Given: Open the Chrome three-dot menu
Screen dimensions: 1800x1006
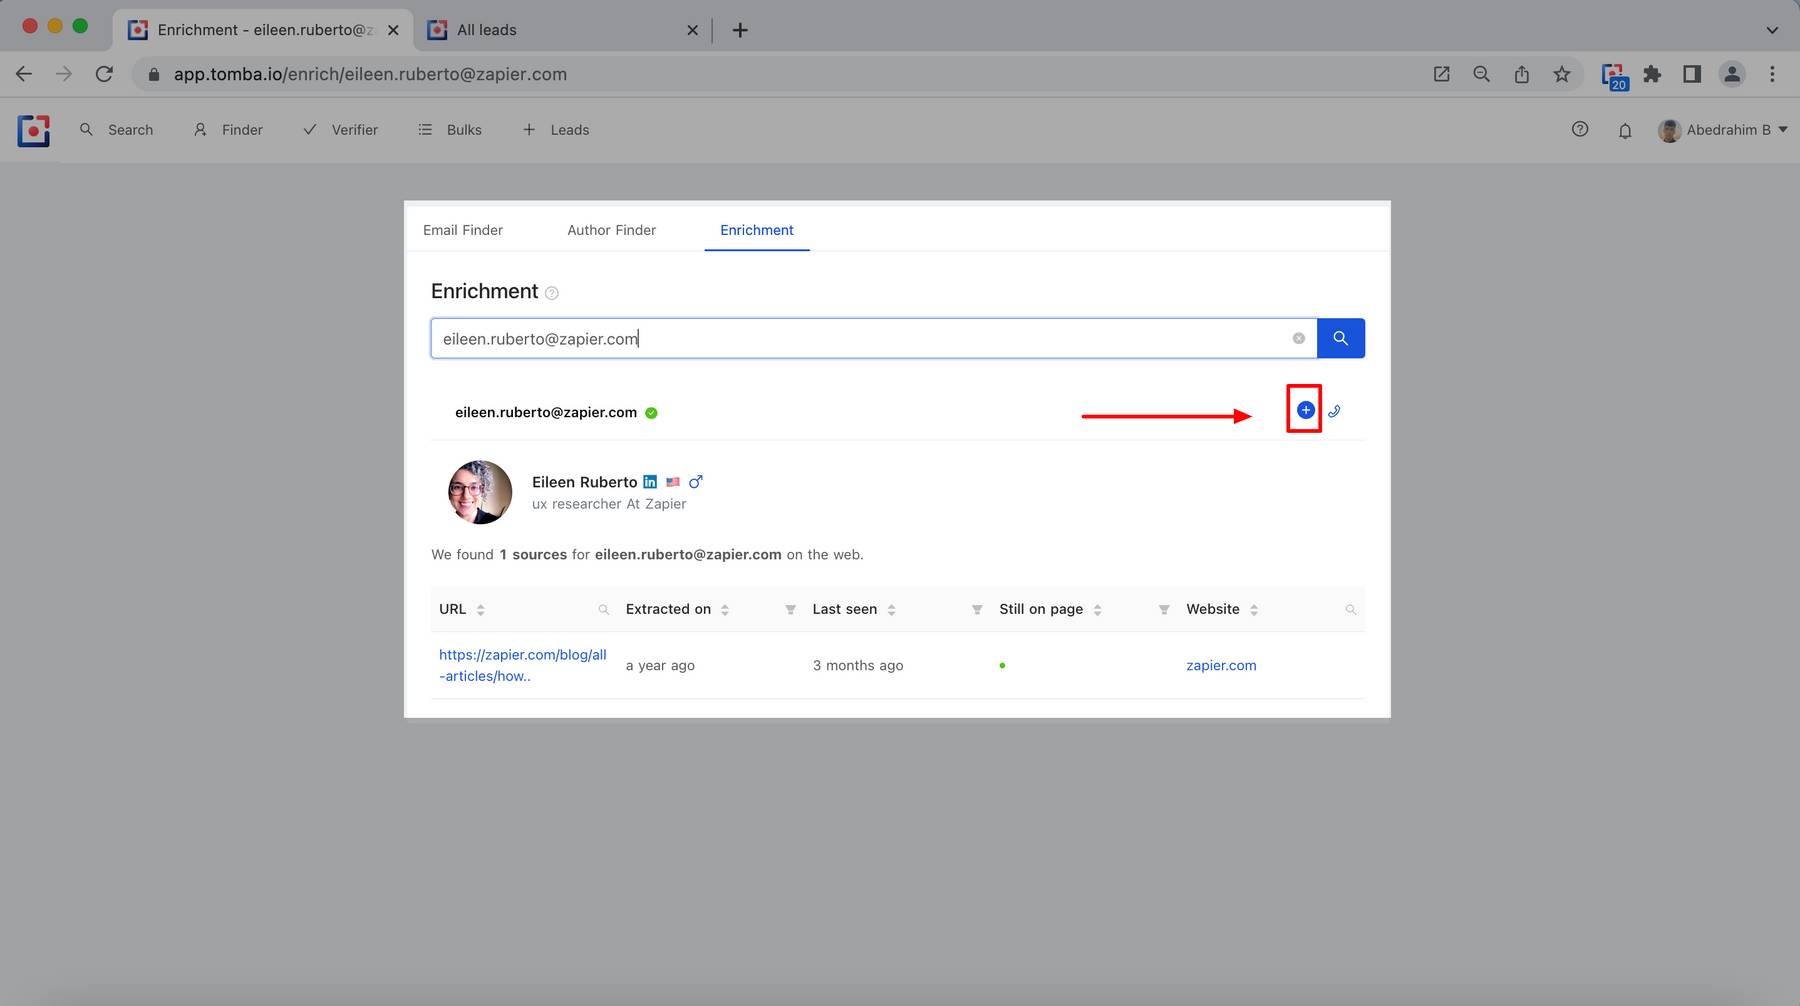Looking at the screenshot, I should coord(1772,74).
